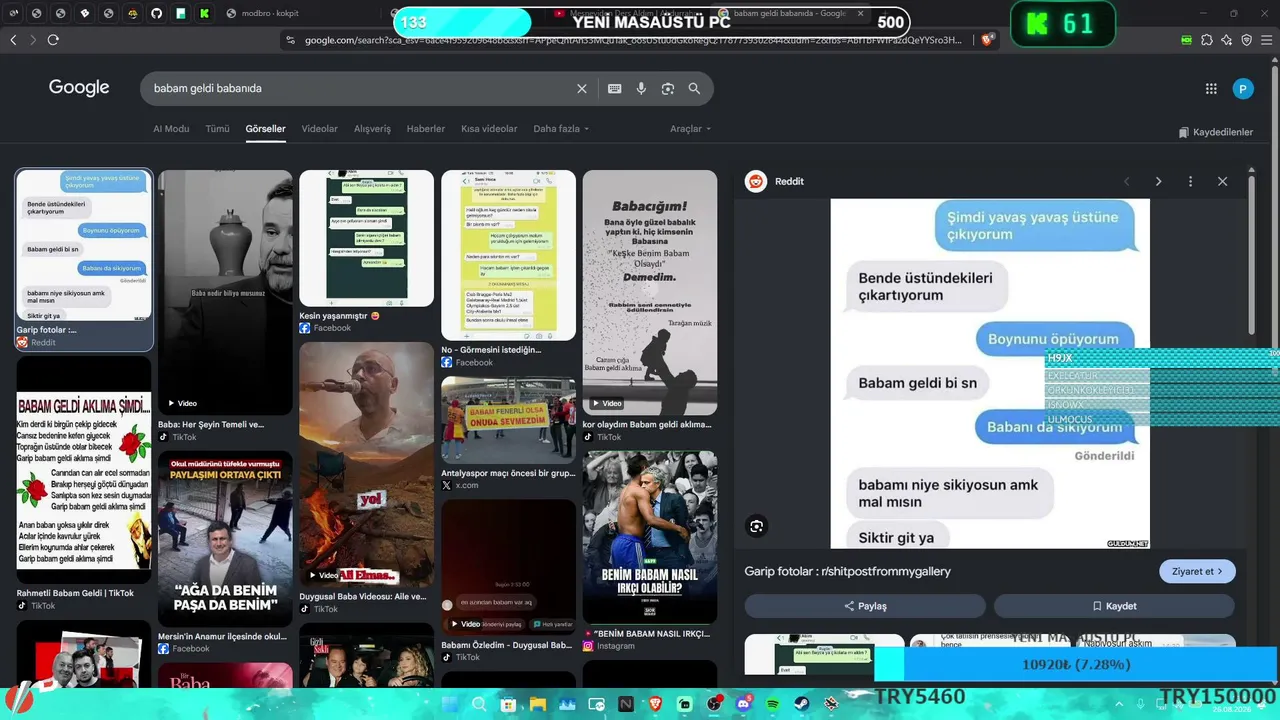Show previous image in preview panel
Image resolution: width=1280 pixels, height=720 pixels.
point(1126,181)
